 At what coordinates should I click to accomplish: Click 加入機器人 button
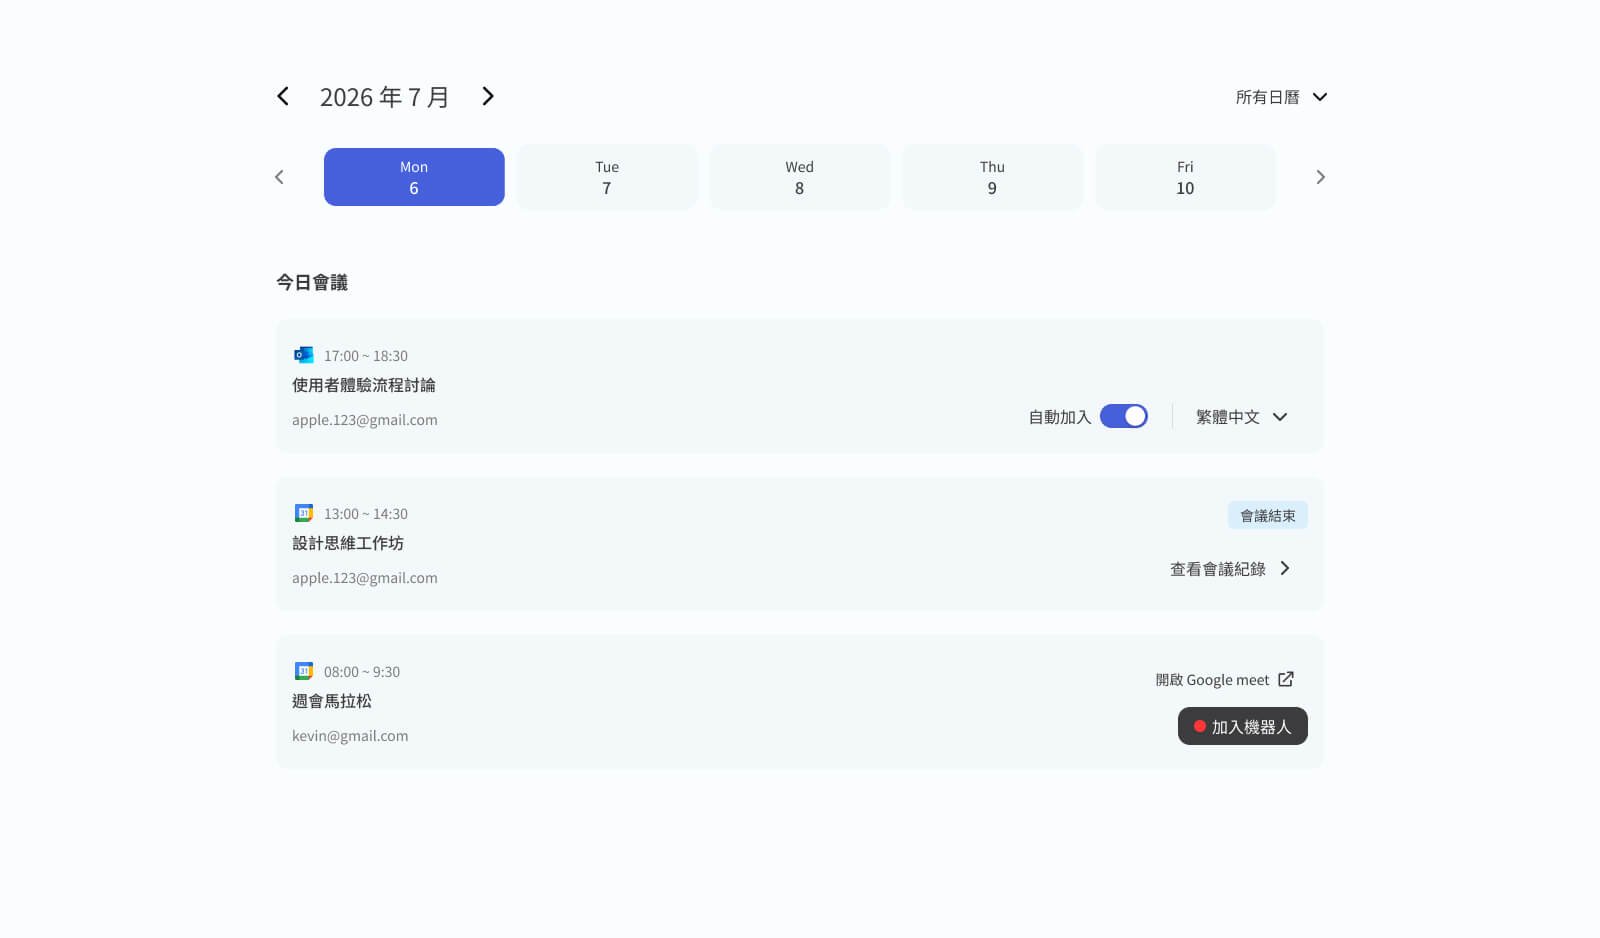click(x=1242, y=726)
